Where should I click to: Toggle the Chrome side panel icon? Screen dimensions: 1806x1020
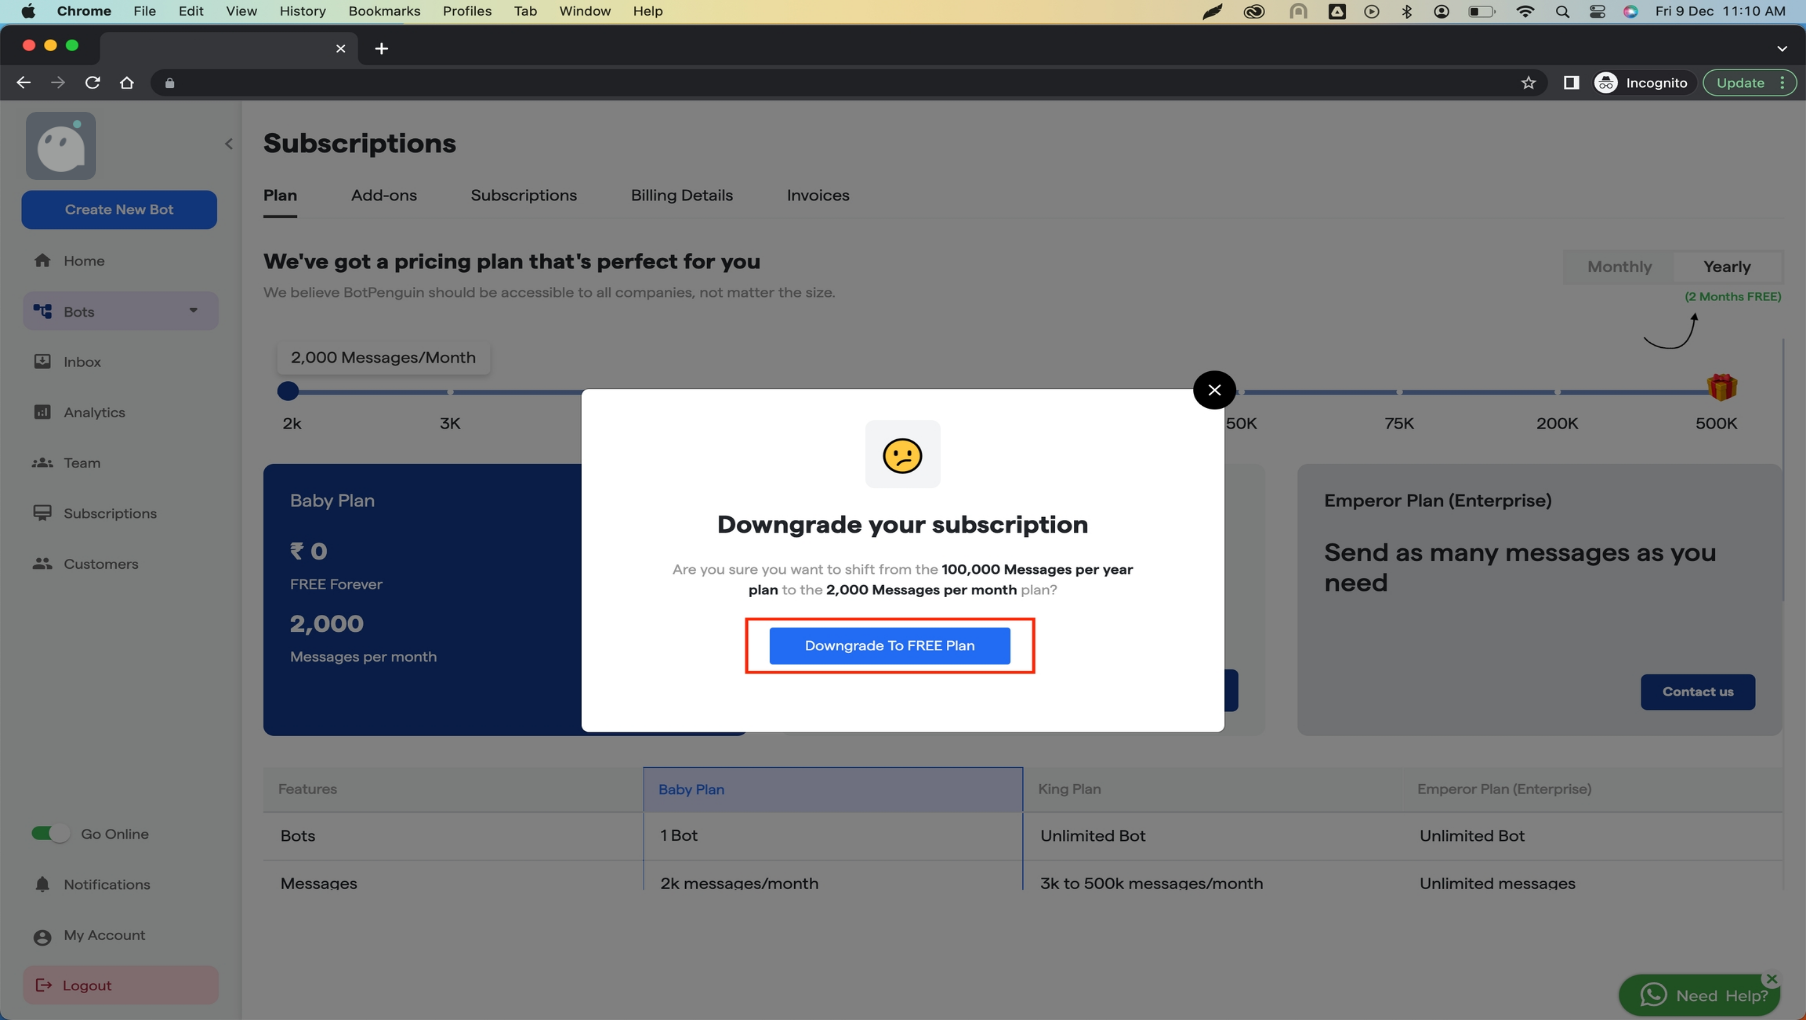click(1571, 83)
